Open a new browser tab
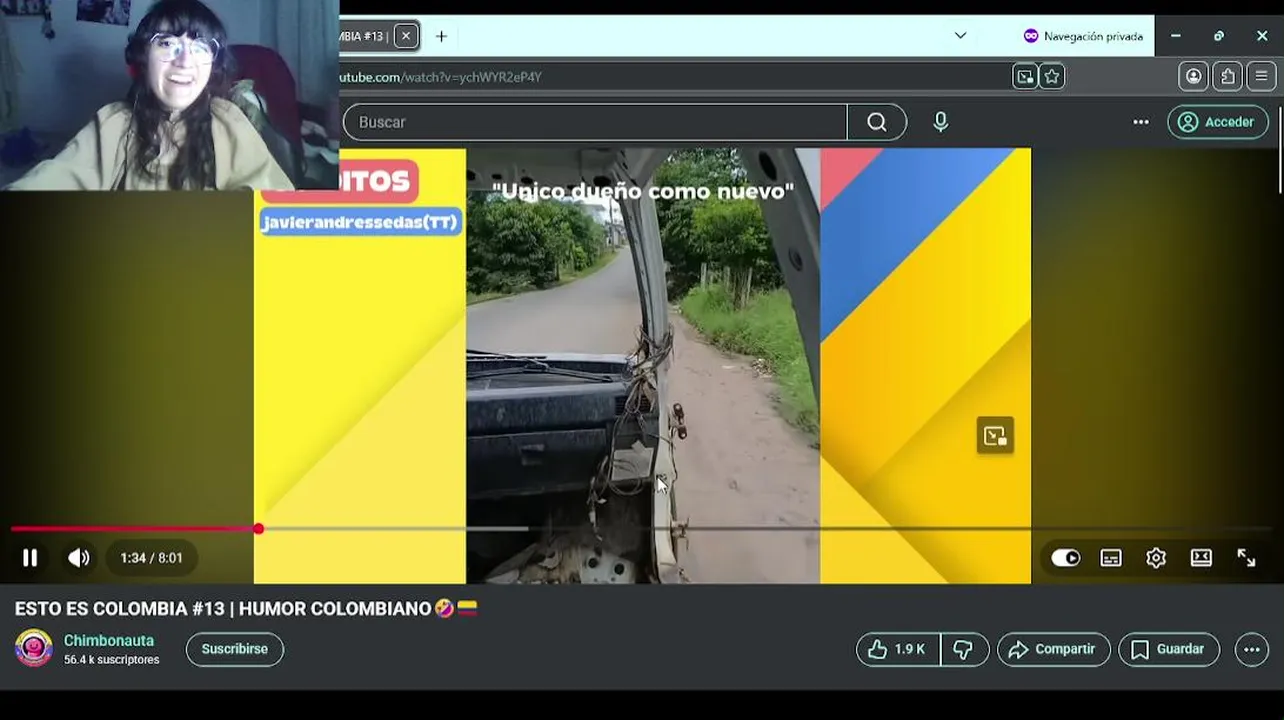The image size is (1284, 720). pos(441,36)
